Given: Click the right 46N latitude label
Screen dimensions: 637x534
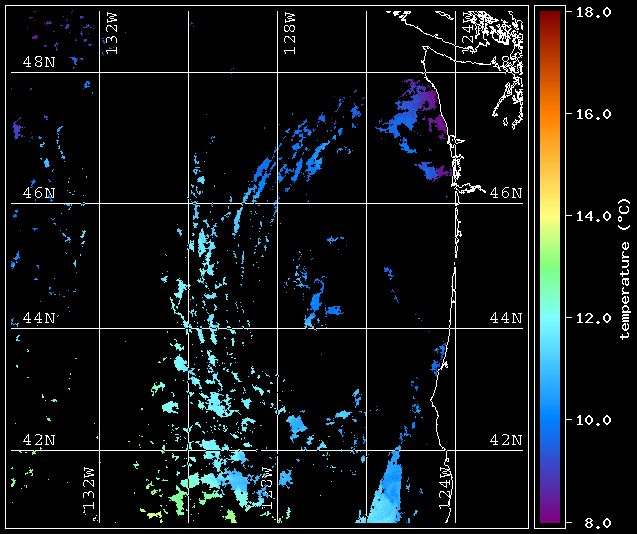Looking at the screenshot, I should point(504,192).
